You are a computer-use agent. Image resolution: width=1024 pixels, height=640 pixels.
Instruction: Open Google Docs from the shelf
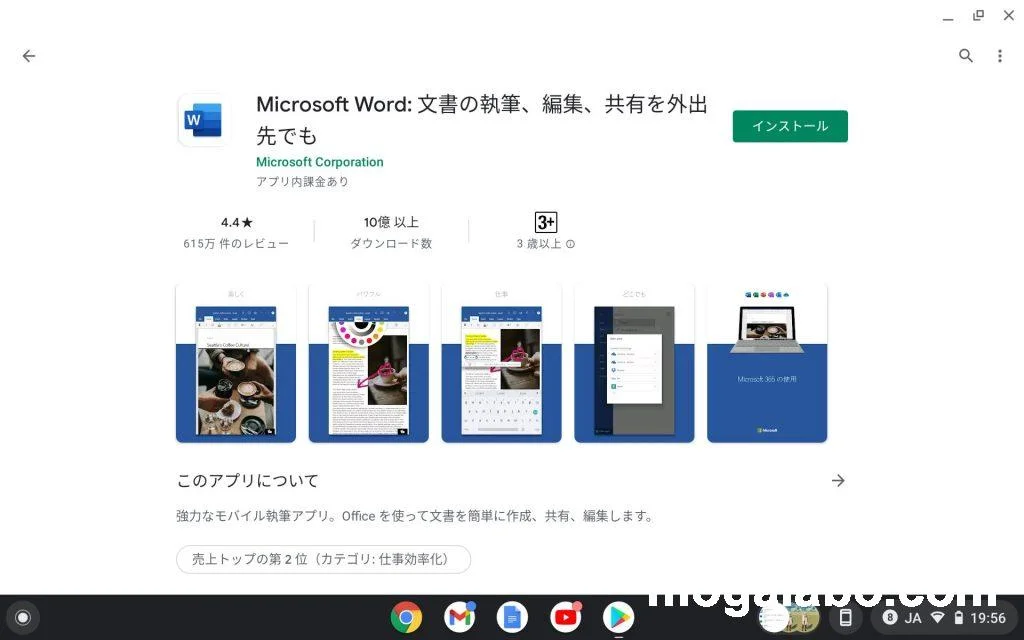coord(512,618)
